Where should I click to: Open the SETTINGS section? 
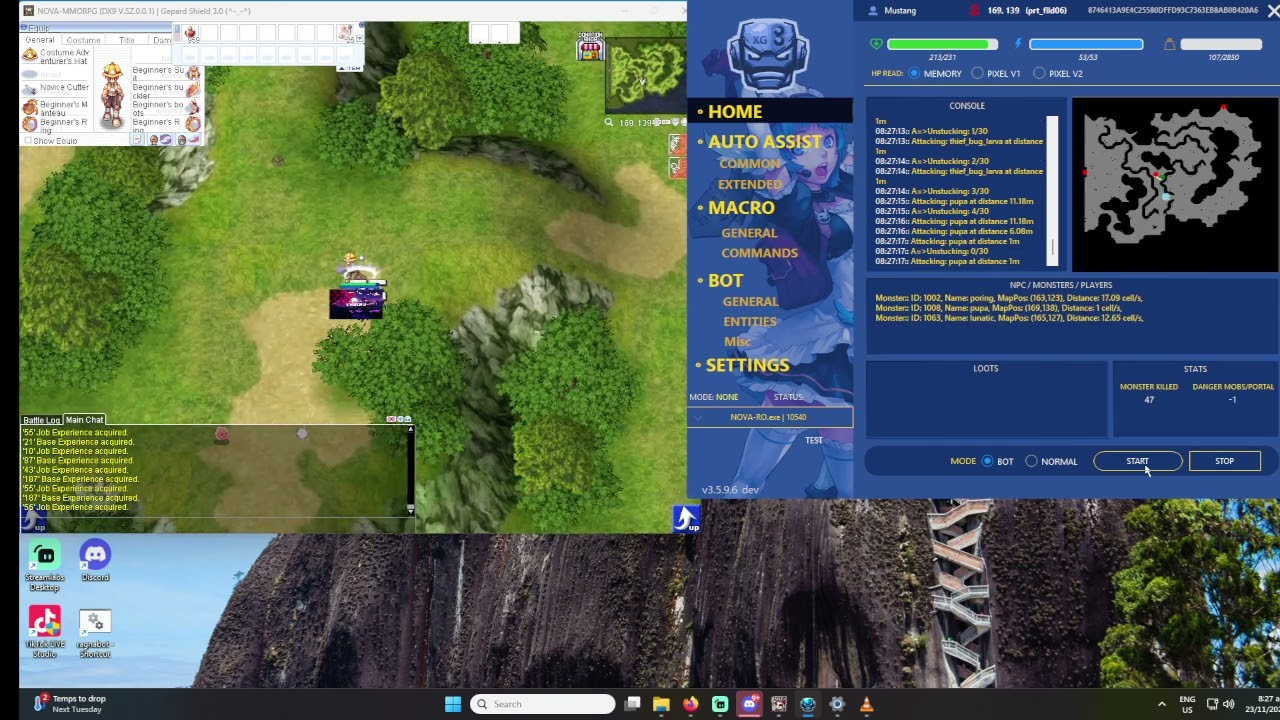tap(747, 365)
